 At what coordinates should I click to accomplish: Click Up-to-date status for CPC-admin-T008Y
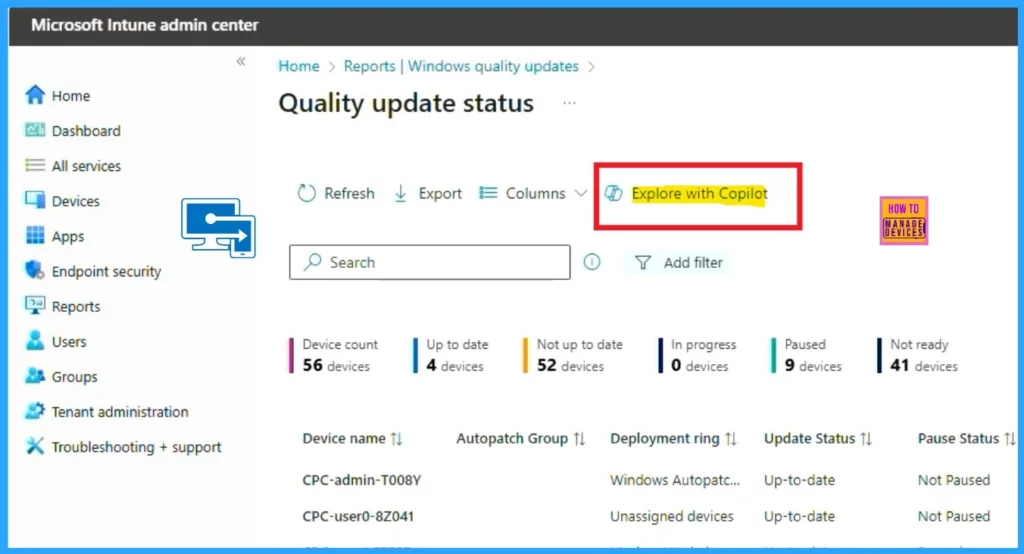tap(799, 480)
